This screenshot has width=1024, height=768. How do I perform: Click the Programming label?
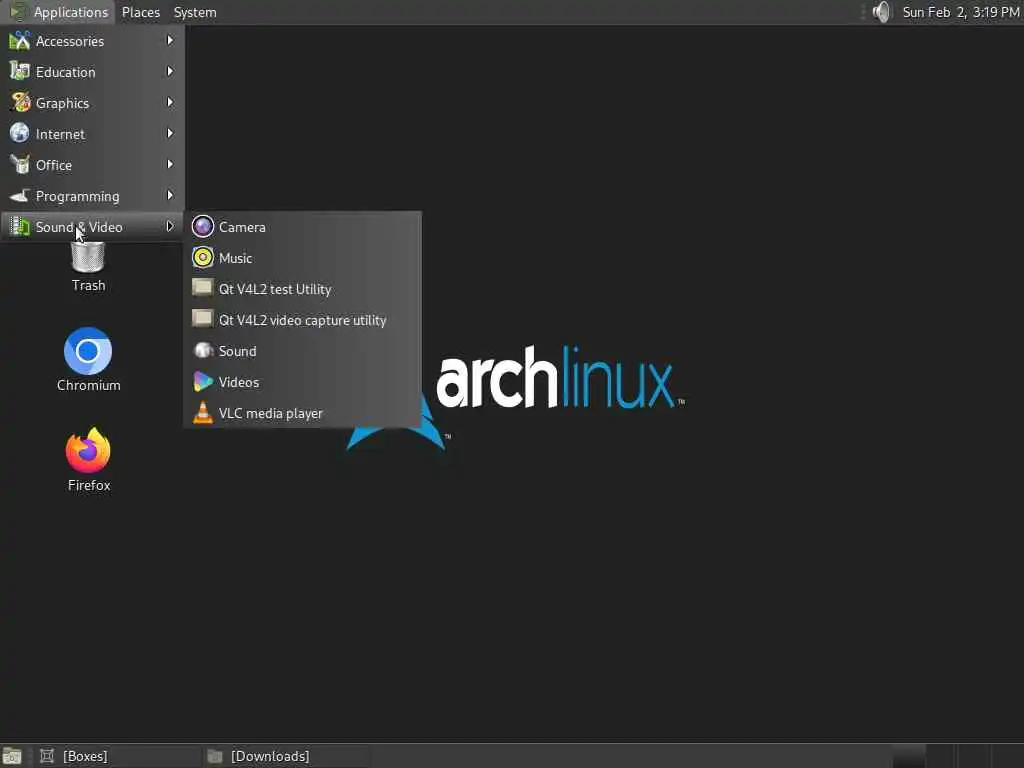point(77,196)
